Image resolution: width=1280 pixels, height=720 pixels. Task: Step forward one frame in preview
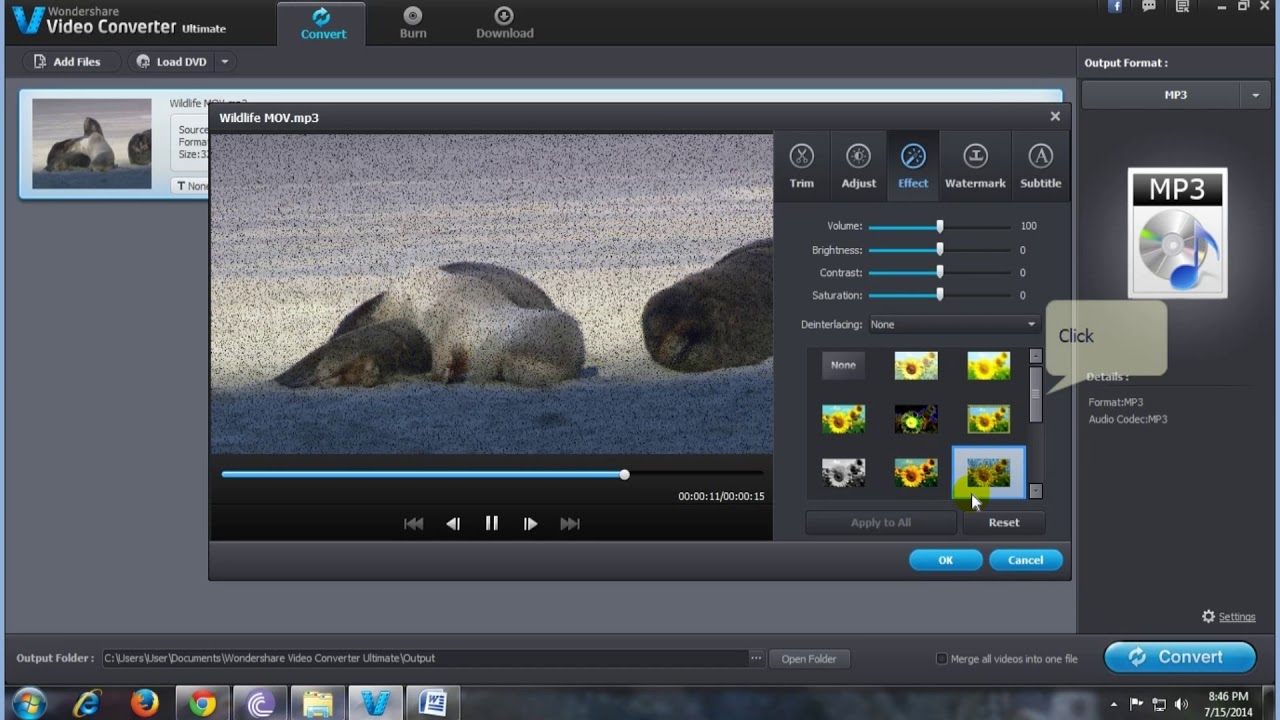pyautogui.click(x=530, y=523)
